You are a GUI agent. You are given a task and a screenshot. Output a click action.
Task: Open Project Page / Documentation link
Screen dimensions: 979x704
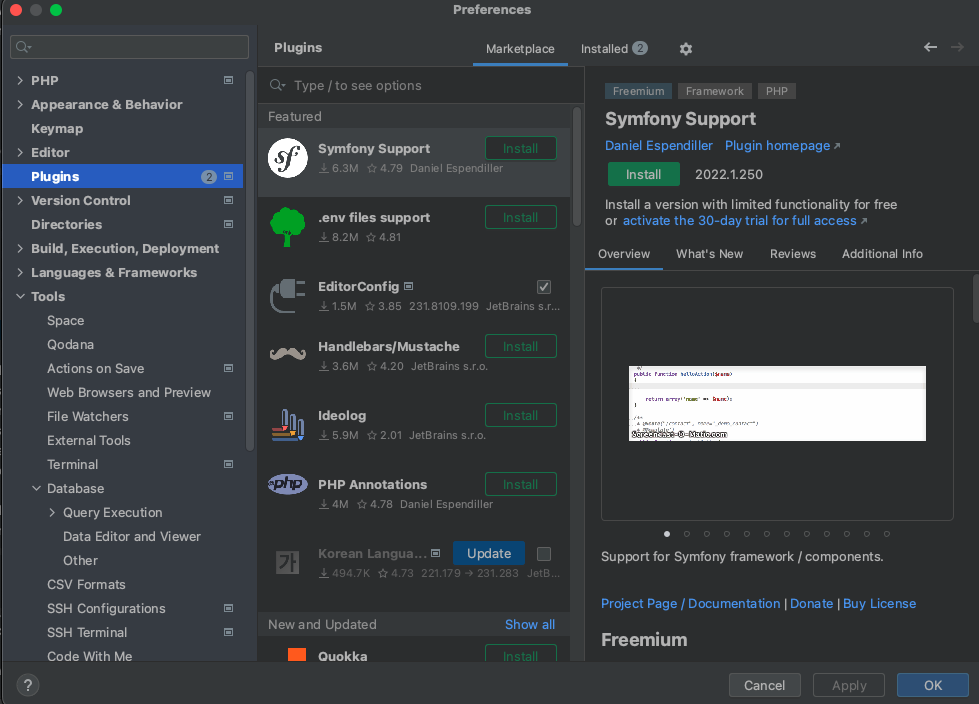point(691,604)
